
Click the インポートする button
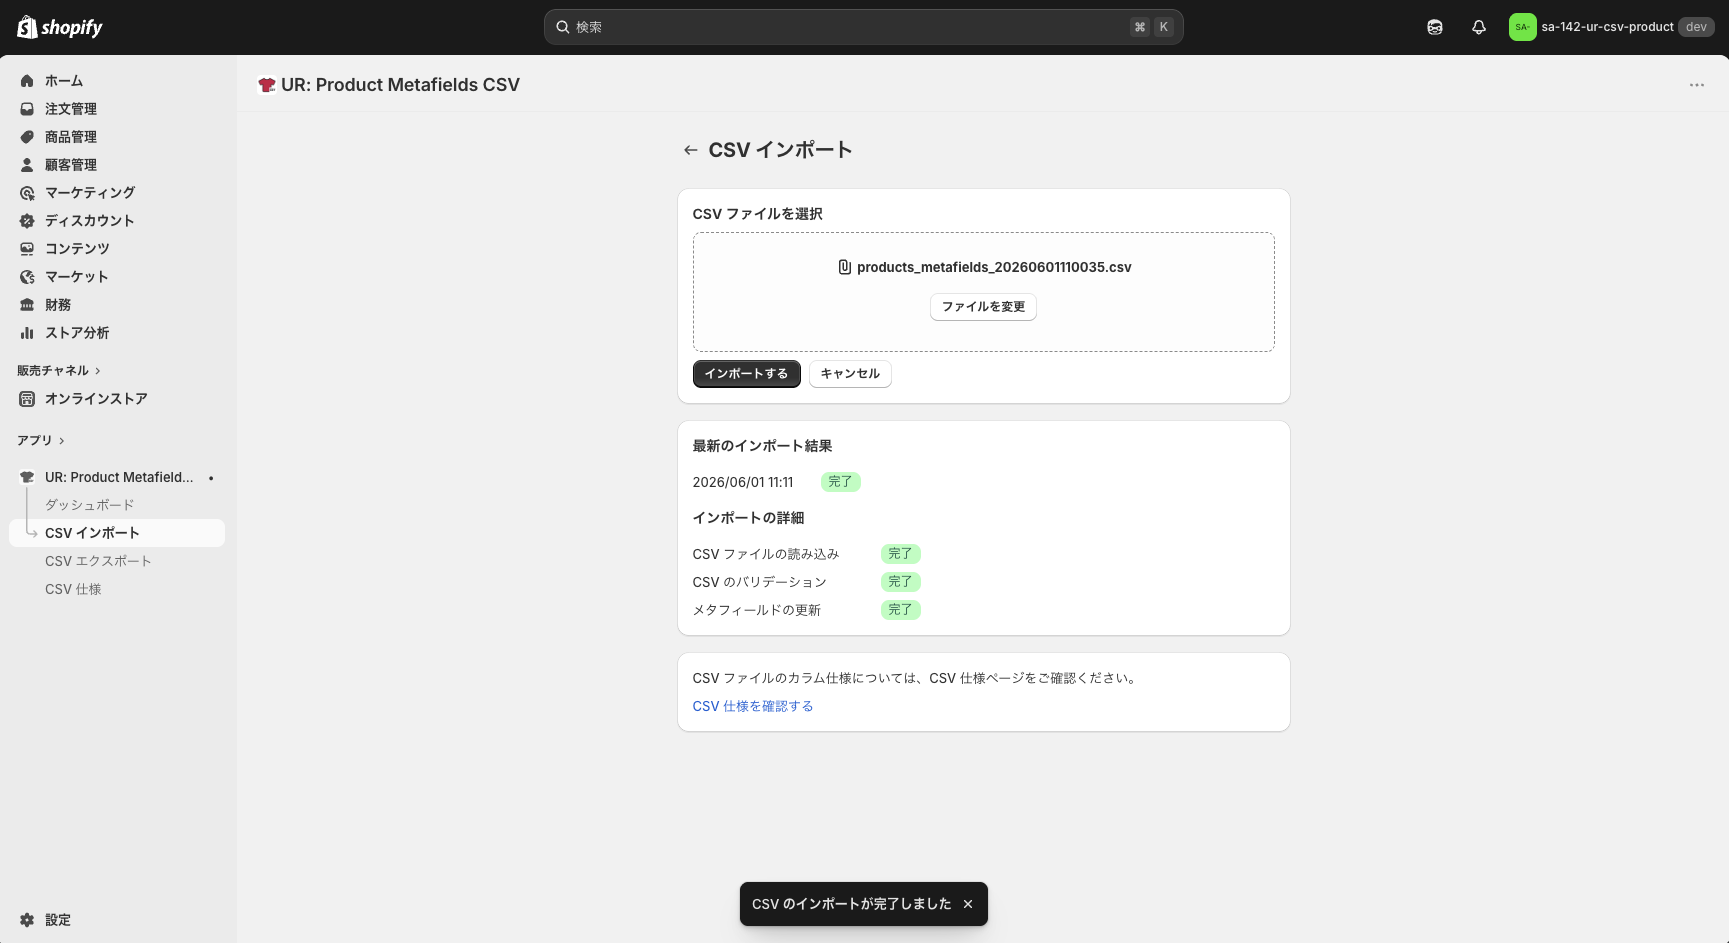(x=746, y=374)
